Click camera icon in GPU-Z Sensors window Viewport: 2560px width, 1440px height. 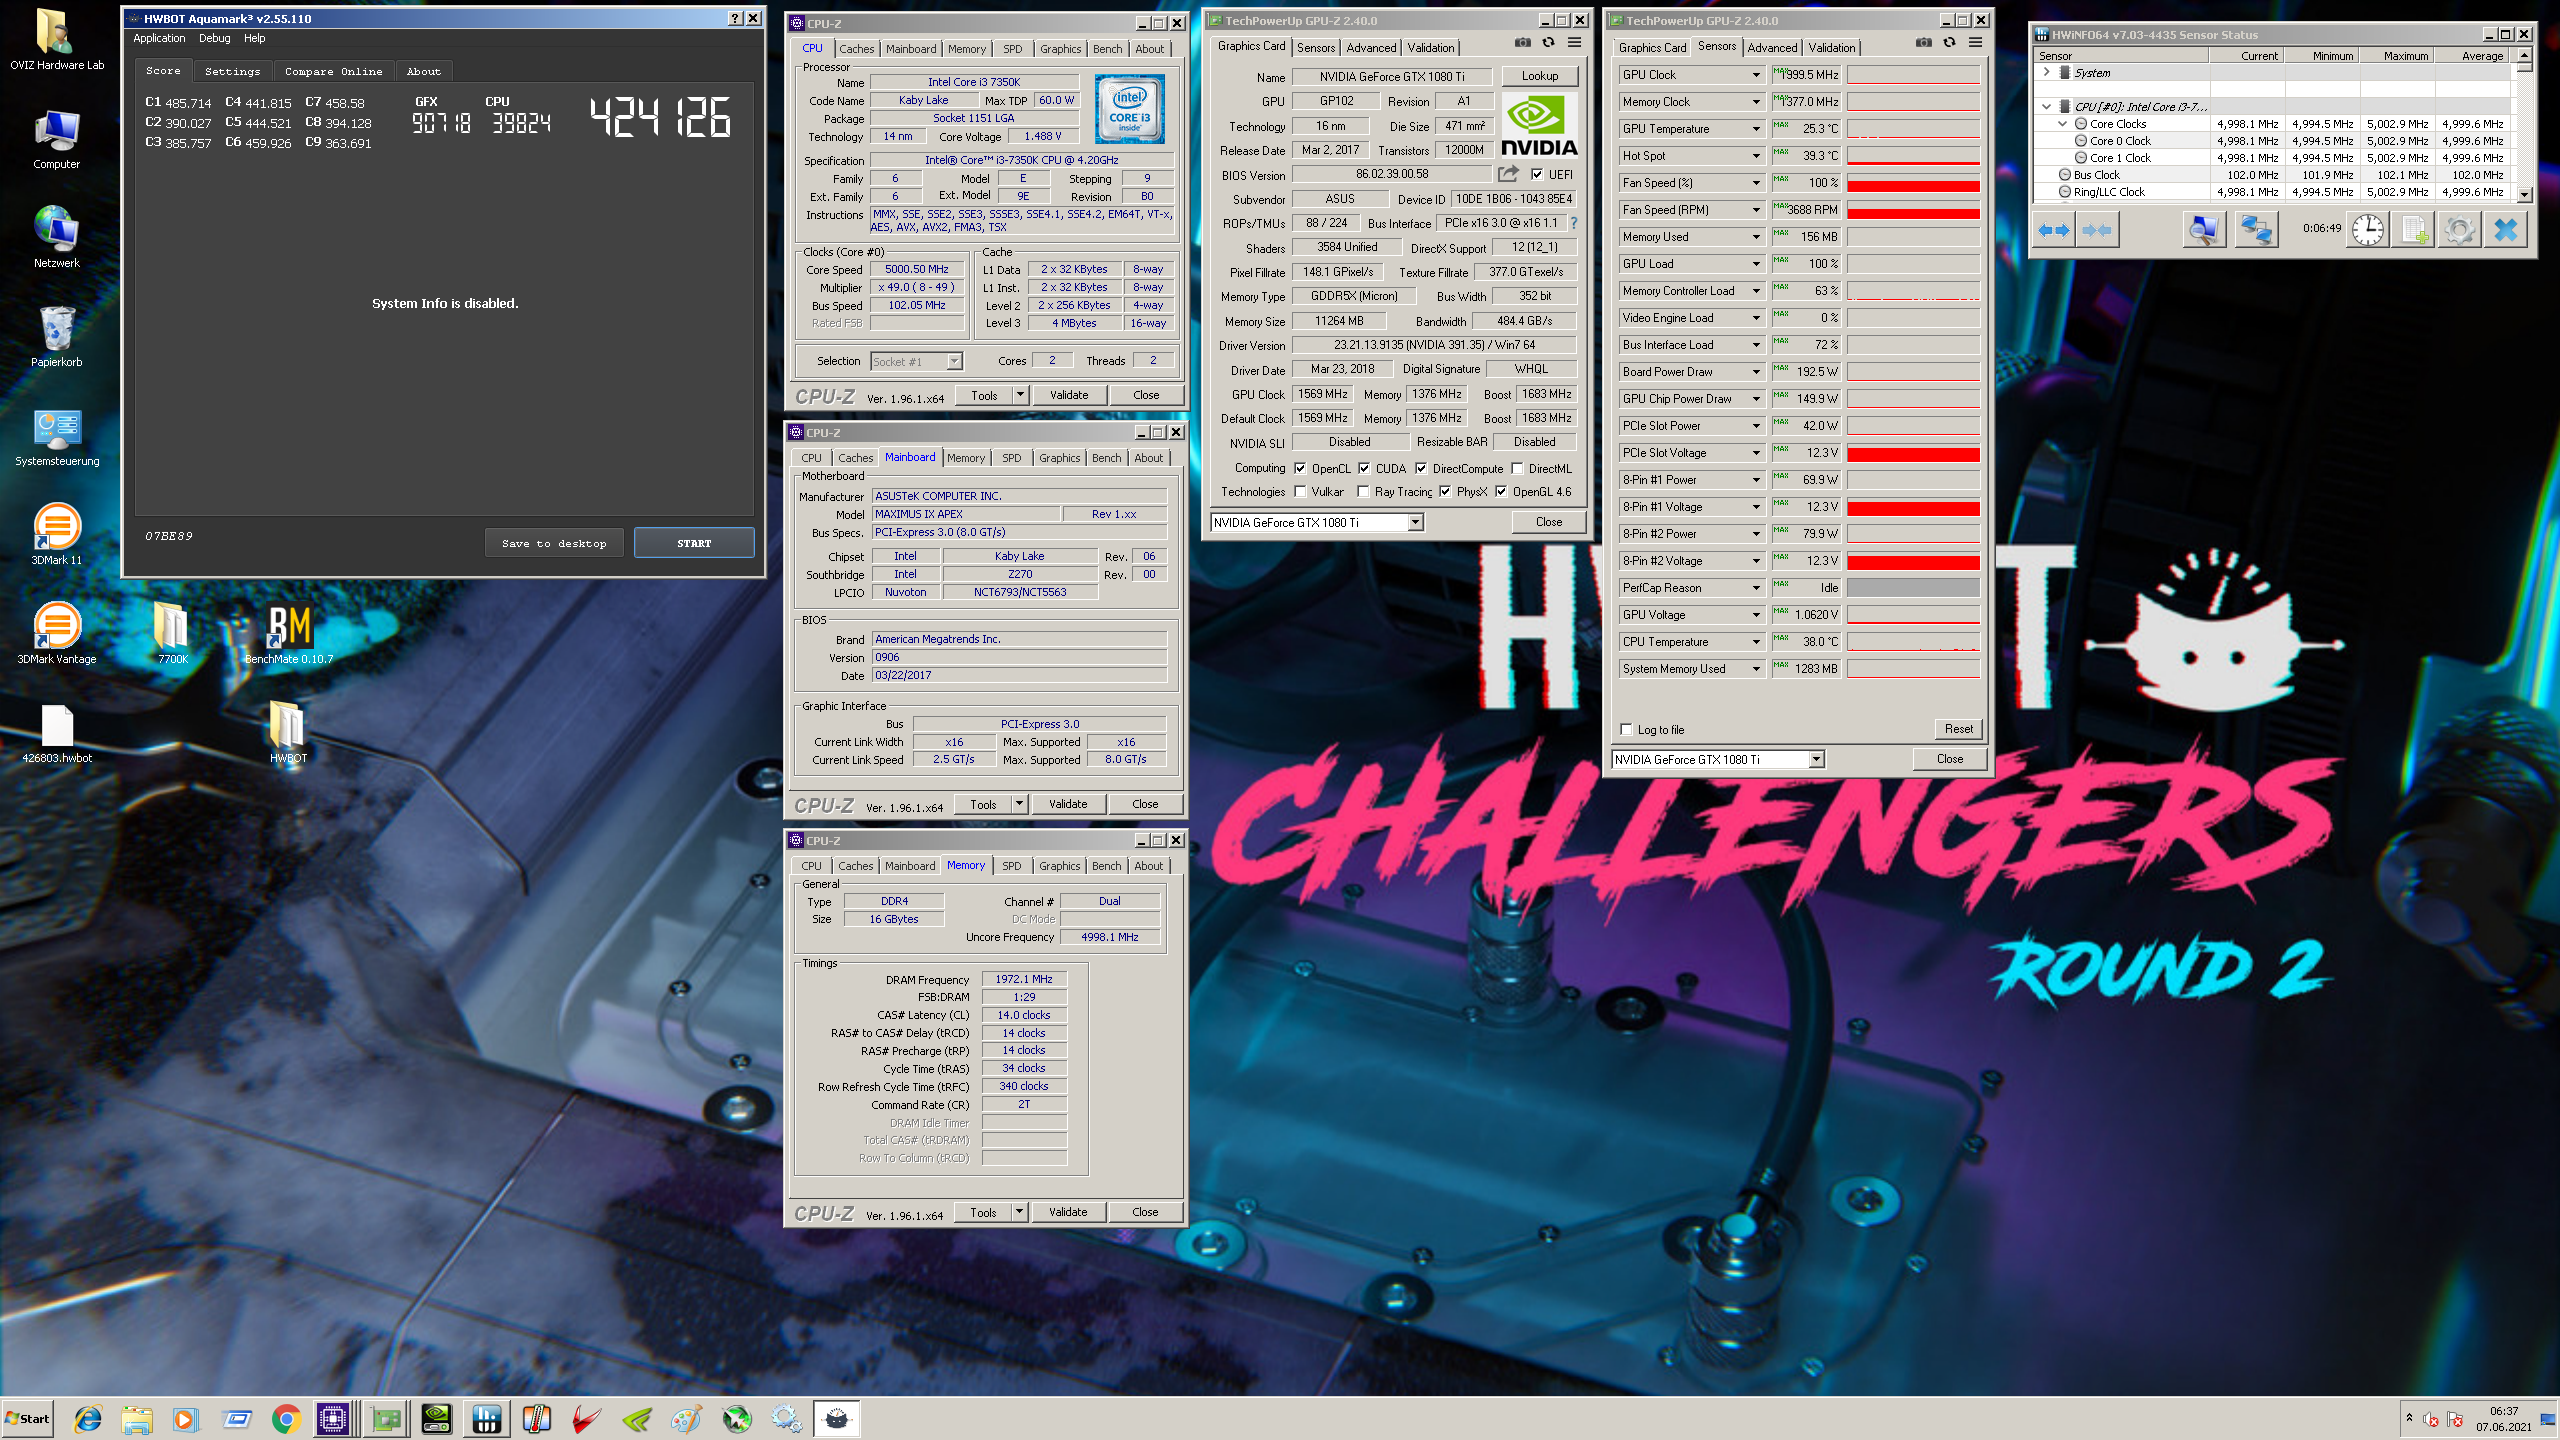(1923, 43)
